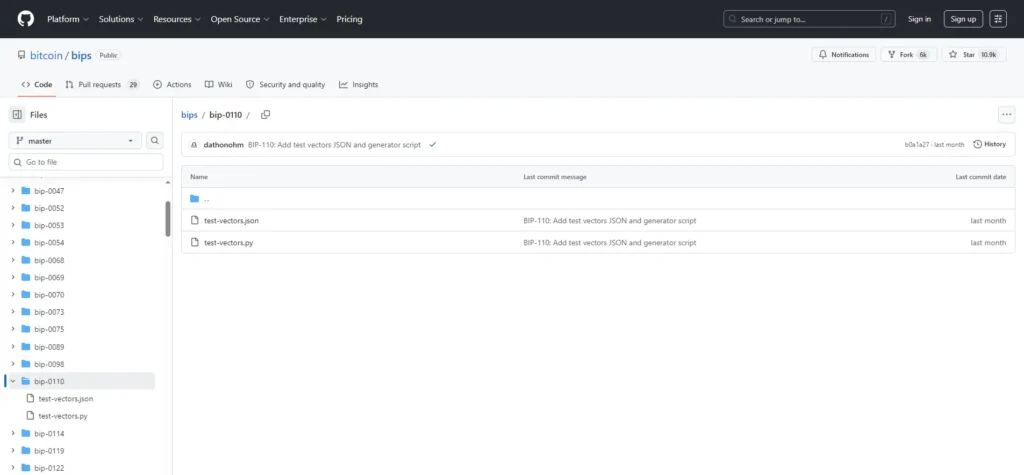This screenshot has width=1024, height=475.
Task: Open the Platform dropdown menu
Action: click(x=67, y=19)
